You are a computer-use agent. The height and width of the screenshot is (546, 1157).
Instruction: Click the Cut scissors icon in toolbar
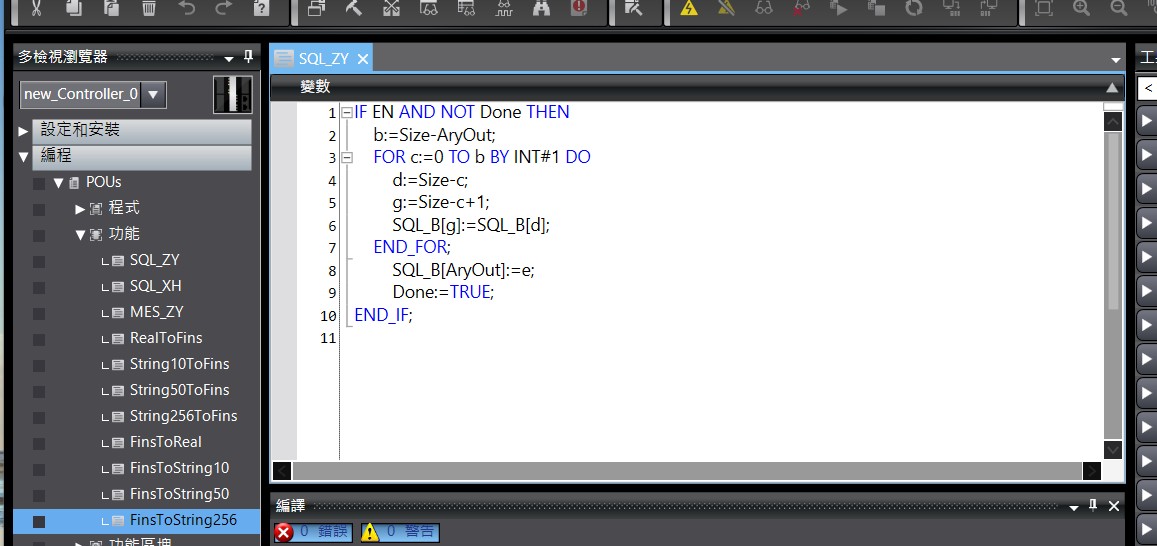pyautogui.click(x=36, y=8)
